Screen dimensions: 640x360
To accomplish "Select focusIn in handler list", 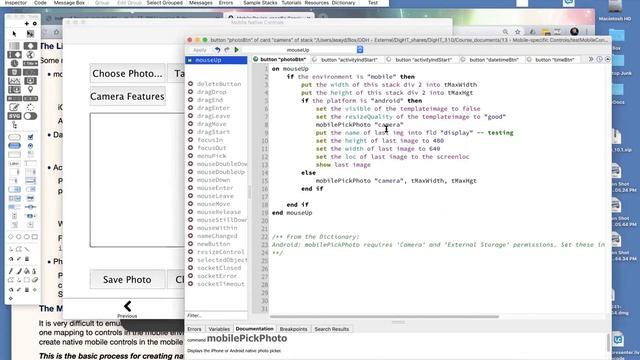I will tap(210, 140).
